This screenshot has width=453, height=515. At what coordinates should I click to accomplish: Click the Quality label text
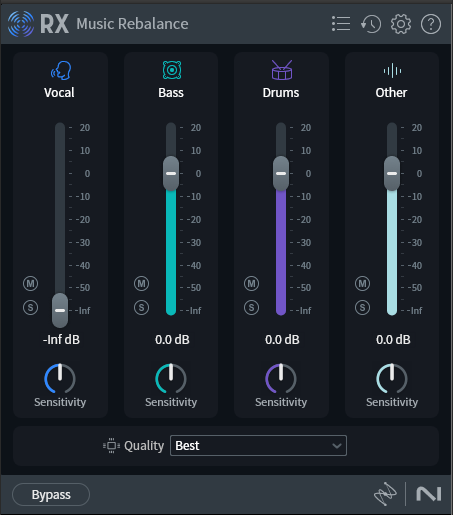coord(144,446)
